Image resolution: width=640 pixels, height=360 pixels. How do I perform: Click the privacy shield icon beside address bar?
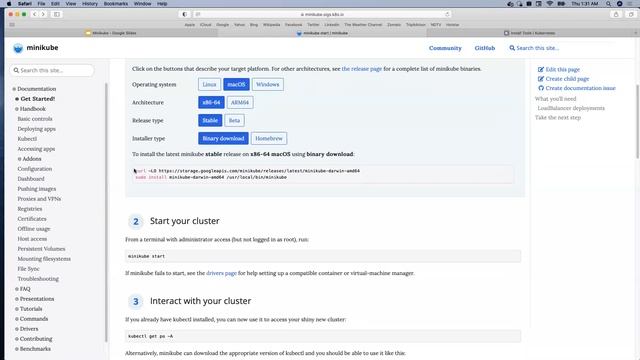(x=184, y=14)
